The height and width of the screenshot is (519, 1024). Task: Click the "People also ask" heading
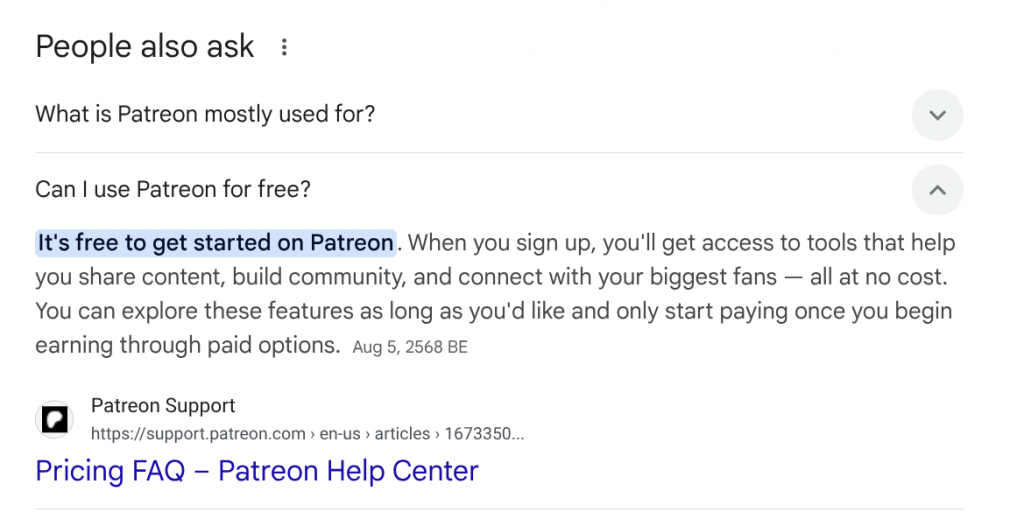[x=145, y=46]
